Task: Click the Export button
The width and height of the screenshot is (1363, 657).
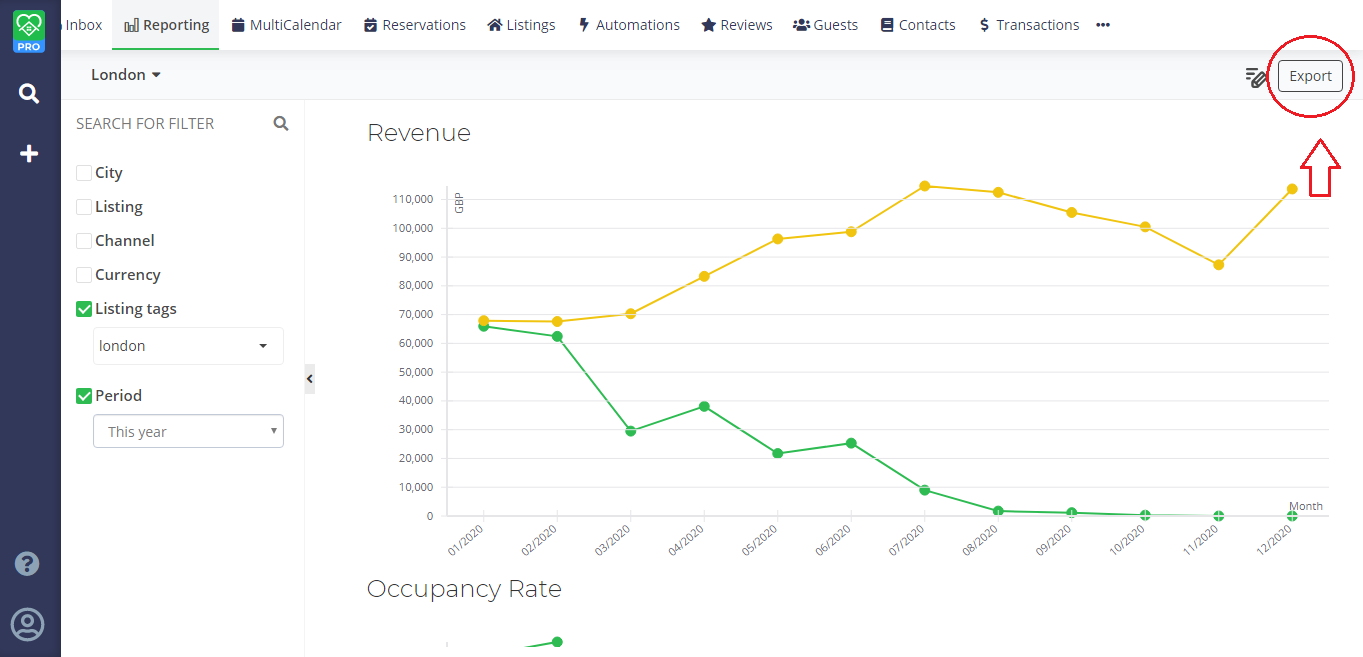Action: (1310, 76)
